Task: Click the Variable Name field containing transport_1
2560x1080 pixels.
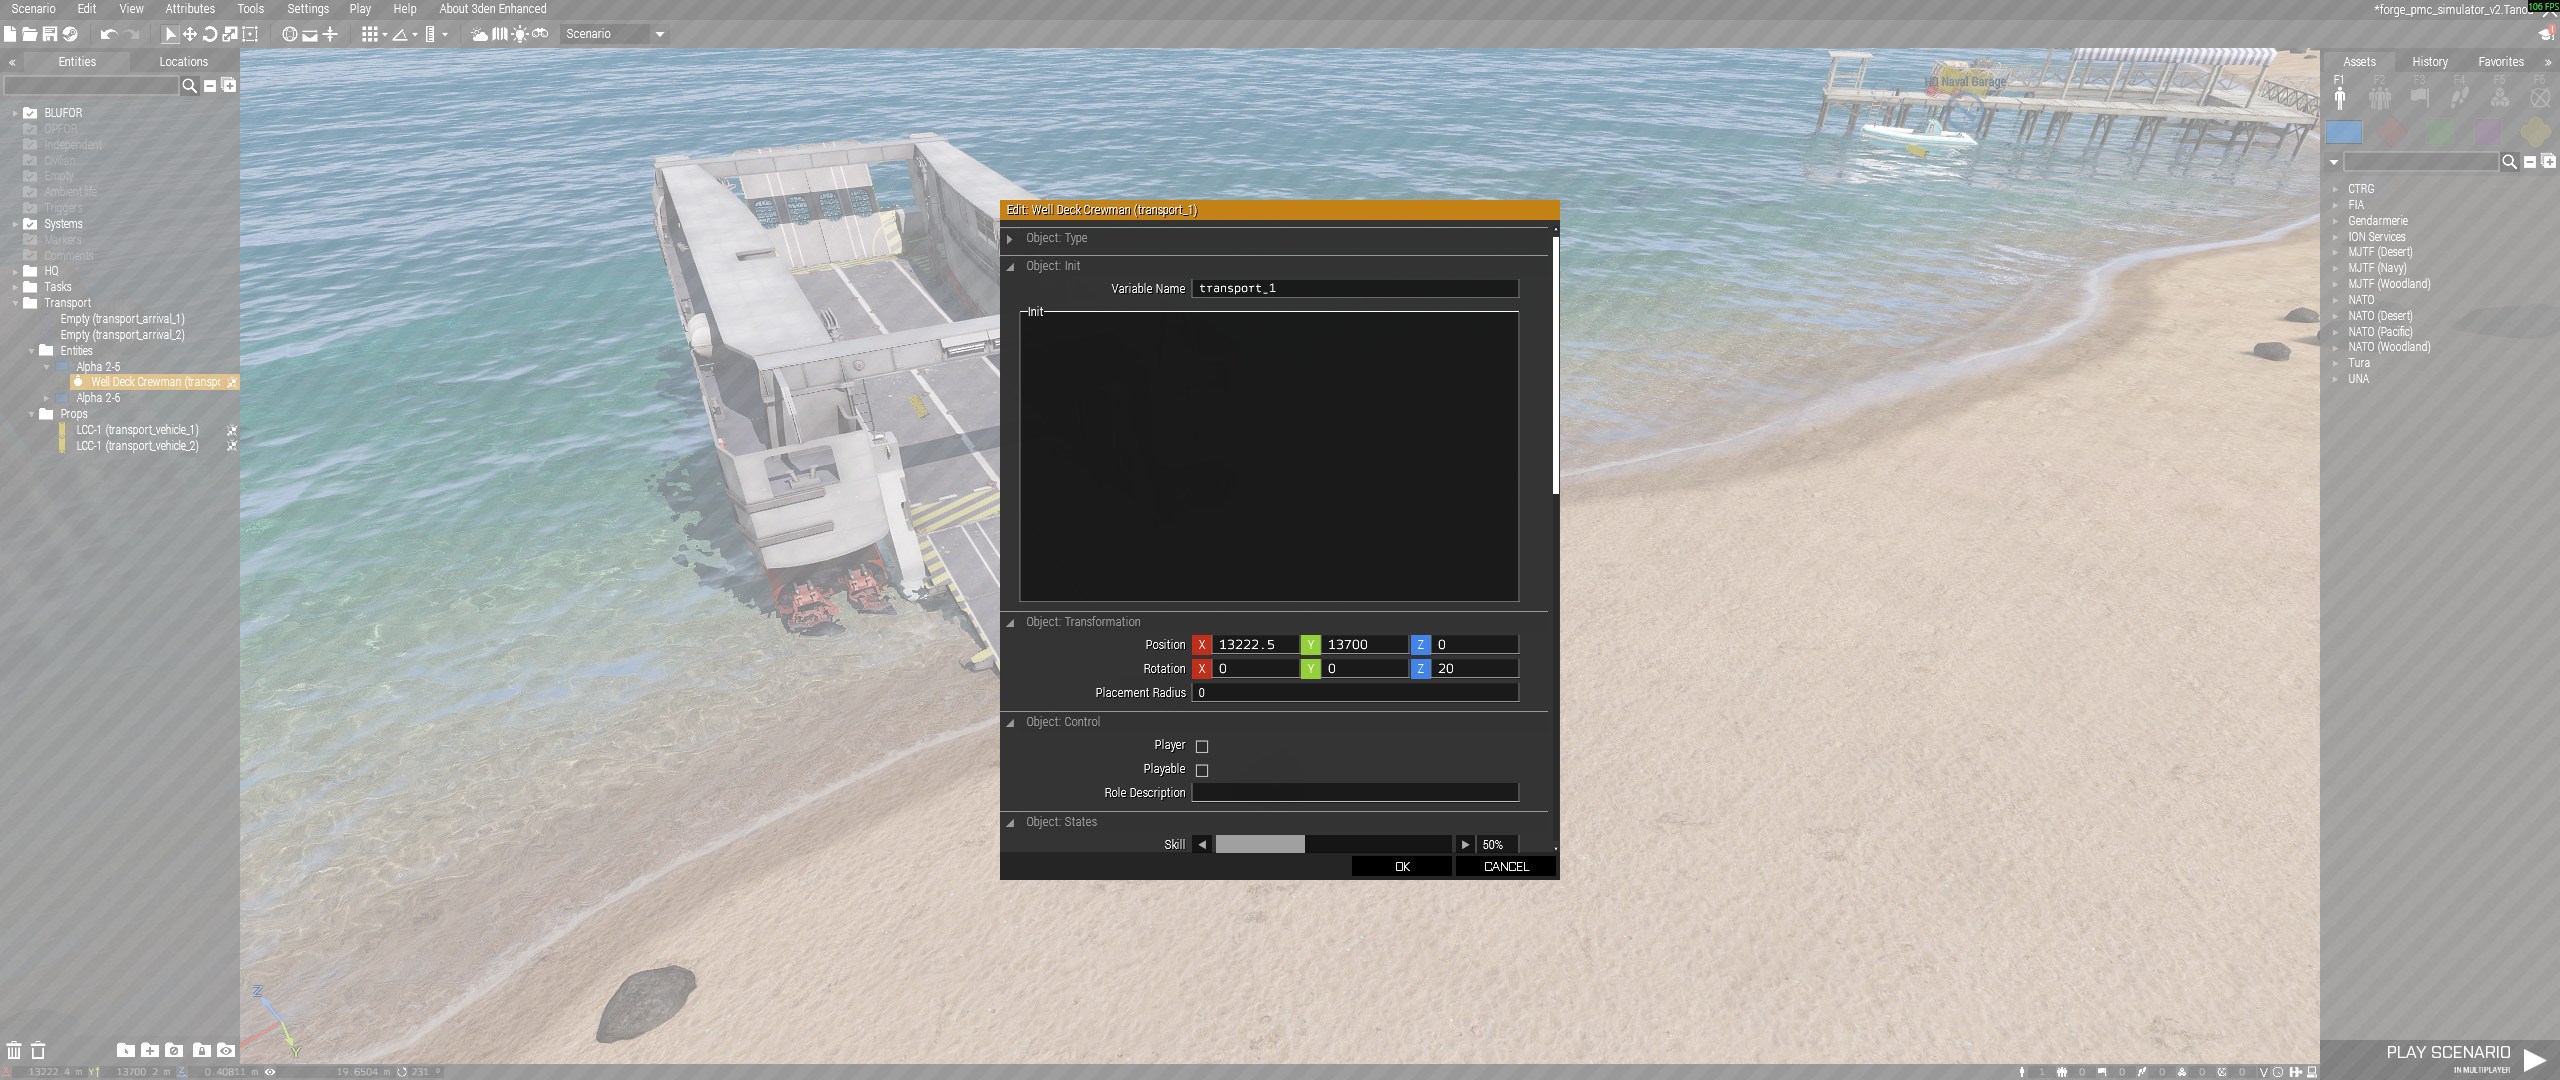Action: tap(1355, 289)
